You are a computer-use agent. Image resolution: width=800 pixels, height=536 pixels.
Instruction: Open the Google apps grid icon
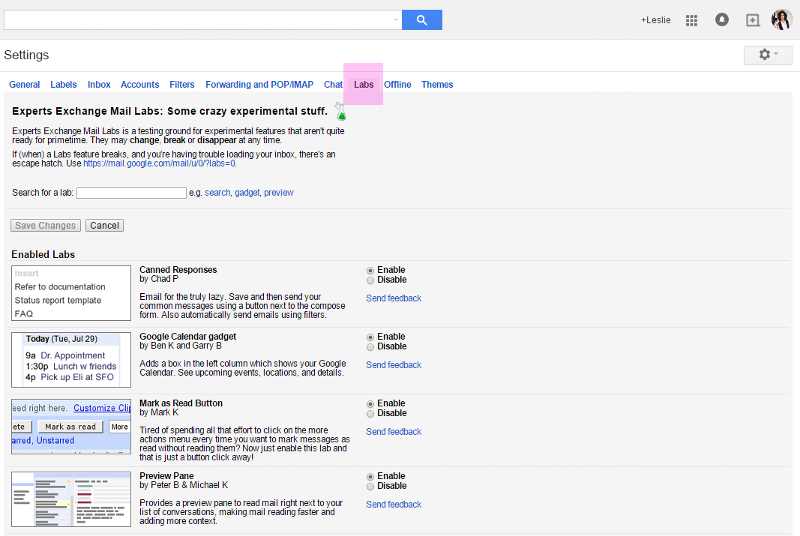[691, 20]
